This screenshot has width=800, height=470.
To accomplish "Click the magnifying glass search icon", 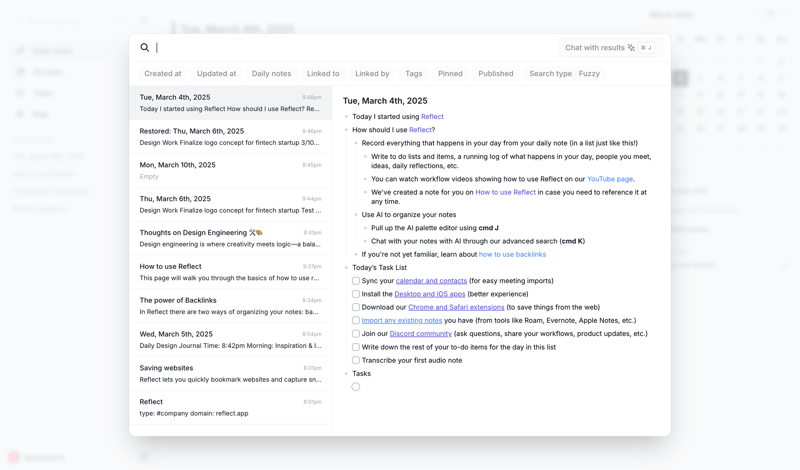I will [145, 47].
